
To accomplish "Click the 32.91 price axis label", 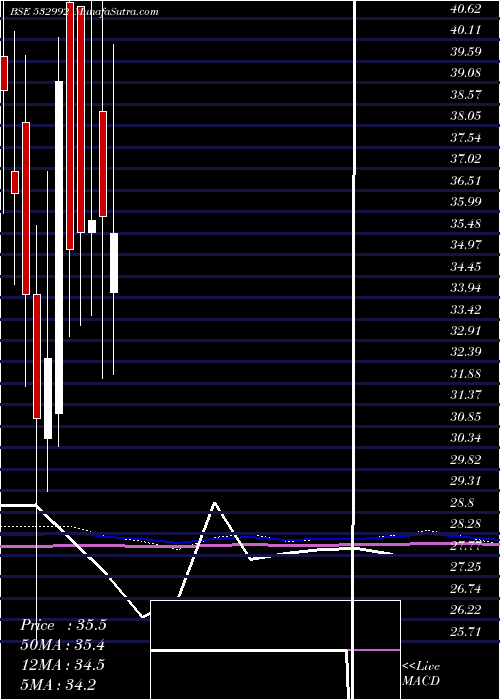I will point(466,331).
